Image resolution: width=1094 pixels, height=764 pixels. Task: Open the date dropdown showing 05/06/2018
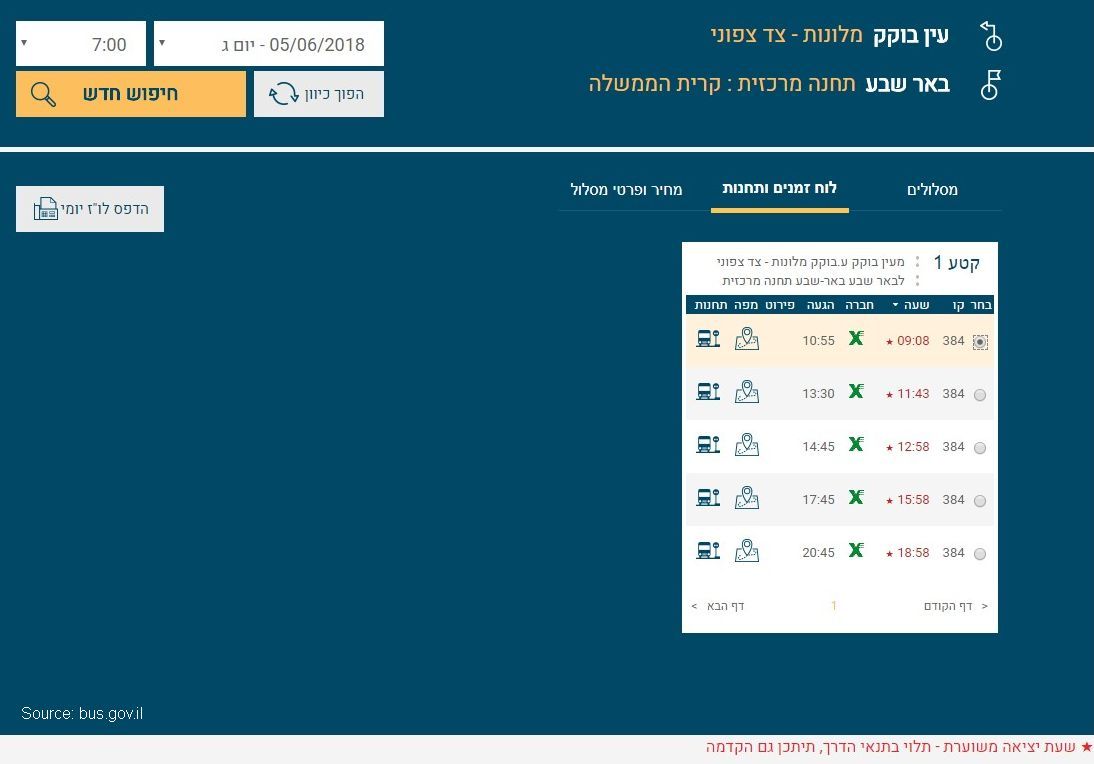coord(269,43)
